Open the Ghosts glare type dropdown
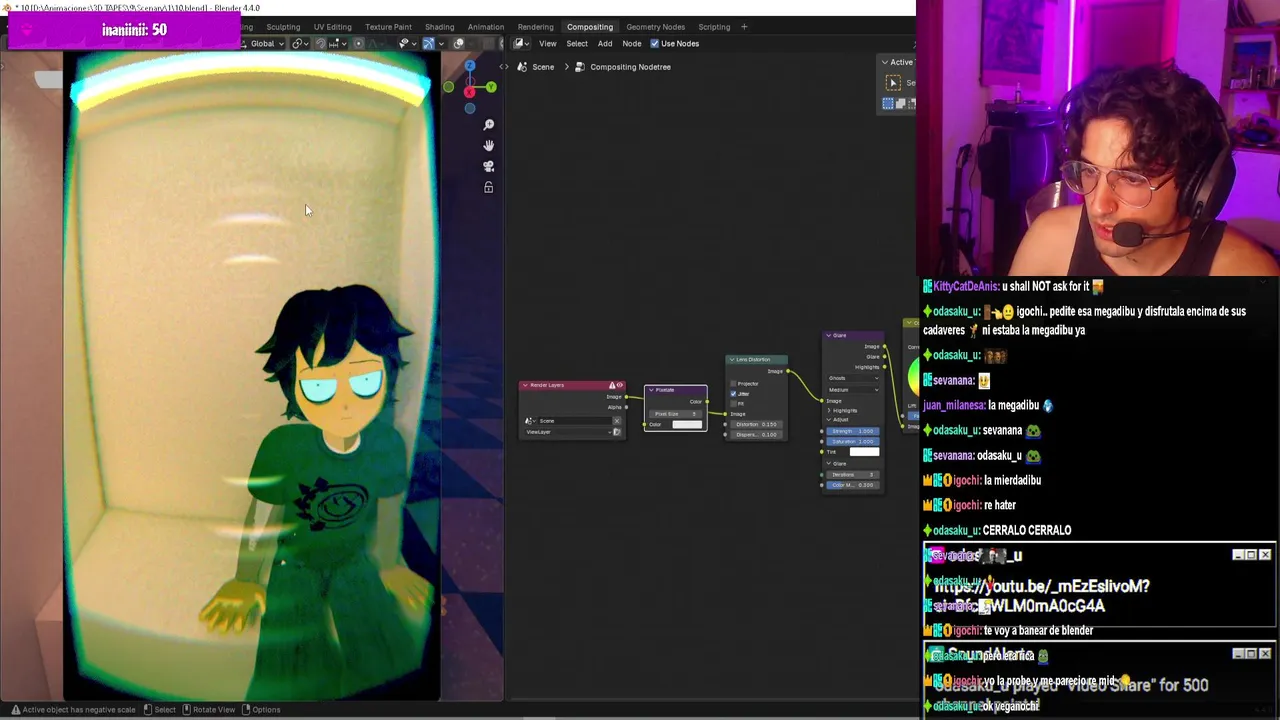The height and width of the screenshot is (720, 1280). point(853,378)
